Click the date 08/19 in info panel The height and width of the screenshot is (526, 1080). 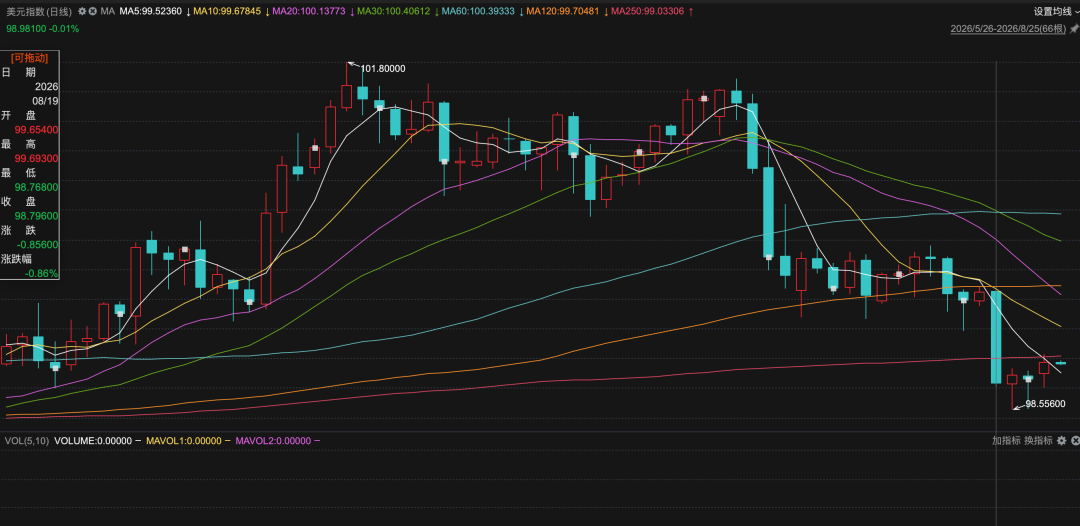coord(45,101)
